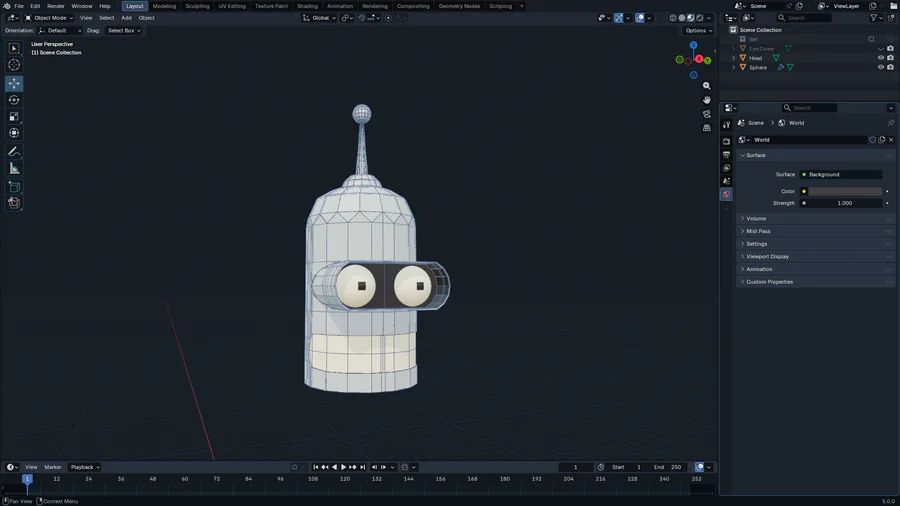Expand the Volume panel
Viewport: 900px width, 506px height.
[815, 219]
